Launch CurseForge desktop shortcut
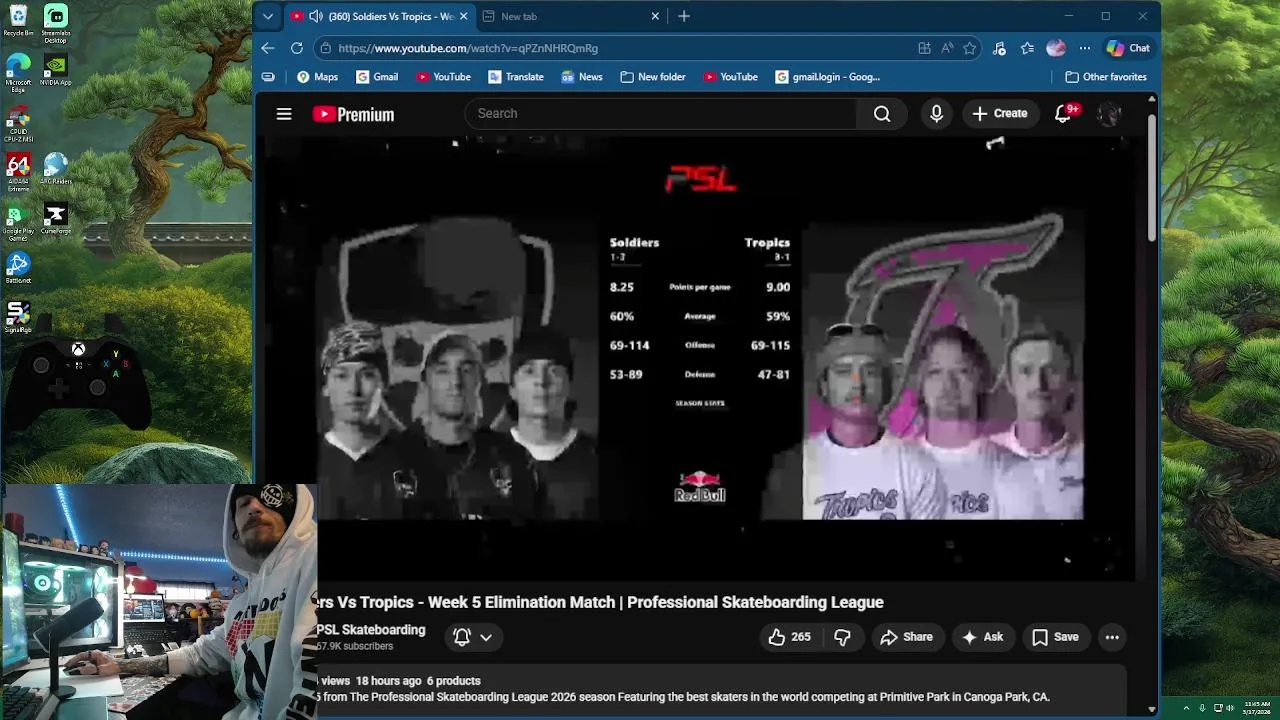Image resolution: width=1280 pixels, height=720 pixels. 55,220
